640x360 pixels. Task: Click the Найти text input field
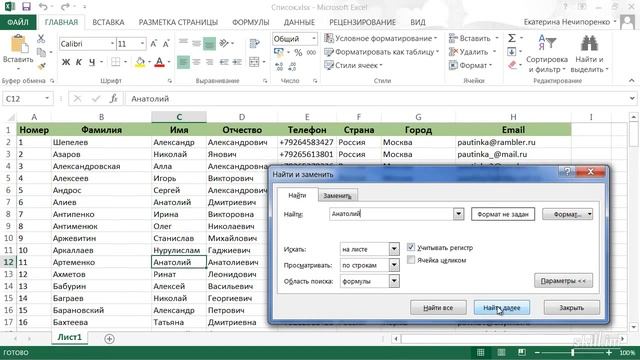pos(391,214)
